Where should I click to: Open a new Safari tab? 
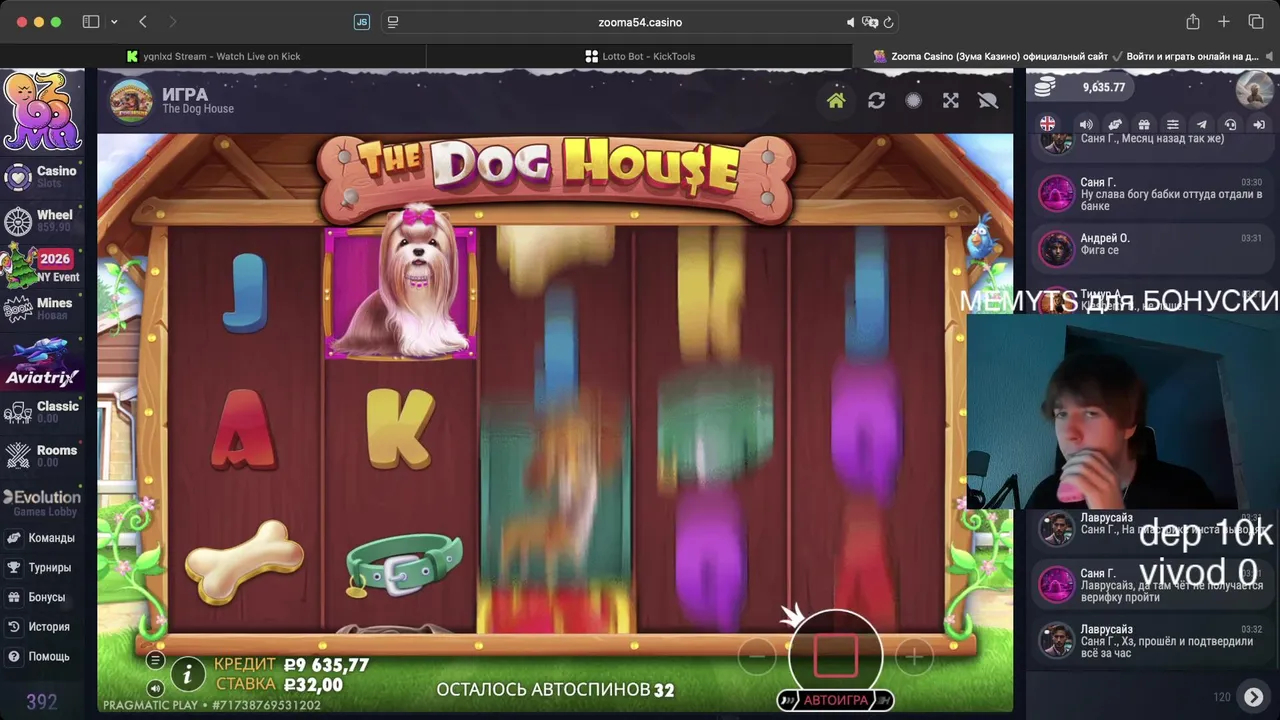[1223, 22]
